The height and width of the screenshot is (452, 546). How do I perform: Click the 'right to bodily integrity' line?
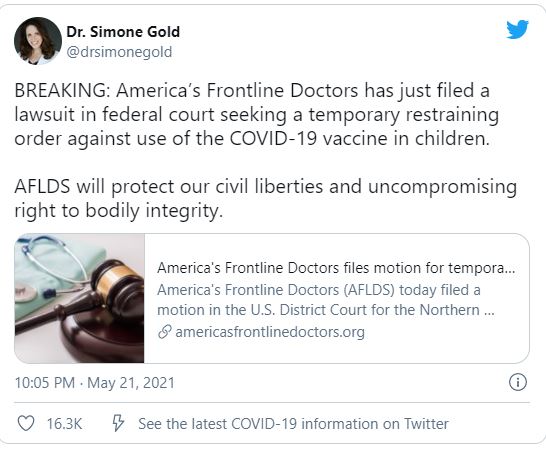tap(118, 211)
